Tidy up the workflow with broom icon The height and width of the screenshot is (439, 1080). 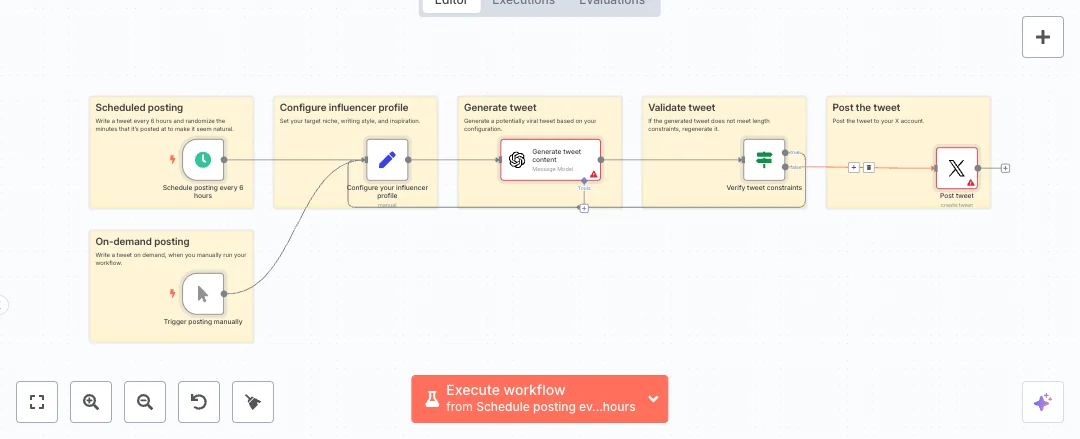[253, 402]
